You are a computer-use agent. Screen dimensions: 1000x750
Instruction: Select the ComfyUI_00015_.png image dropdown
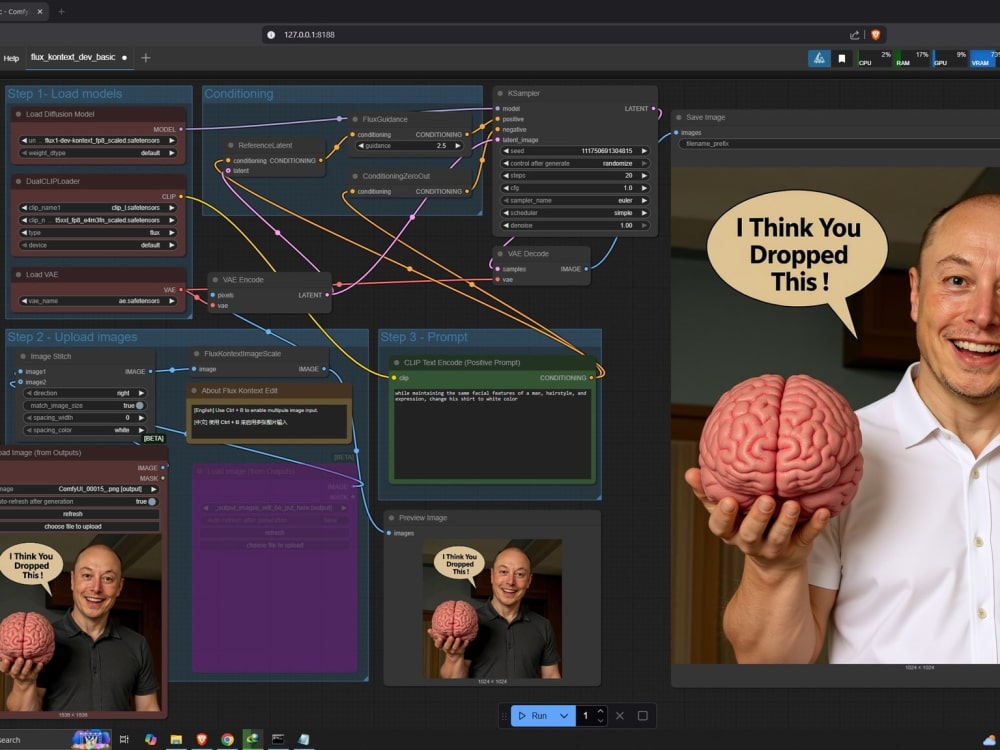[79, 489]
